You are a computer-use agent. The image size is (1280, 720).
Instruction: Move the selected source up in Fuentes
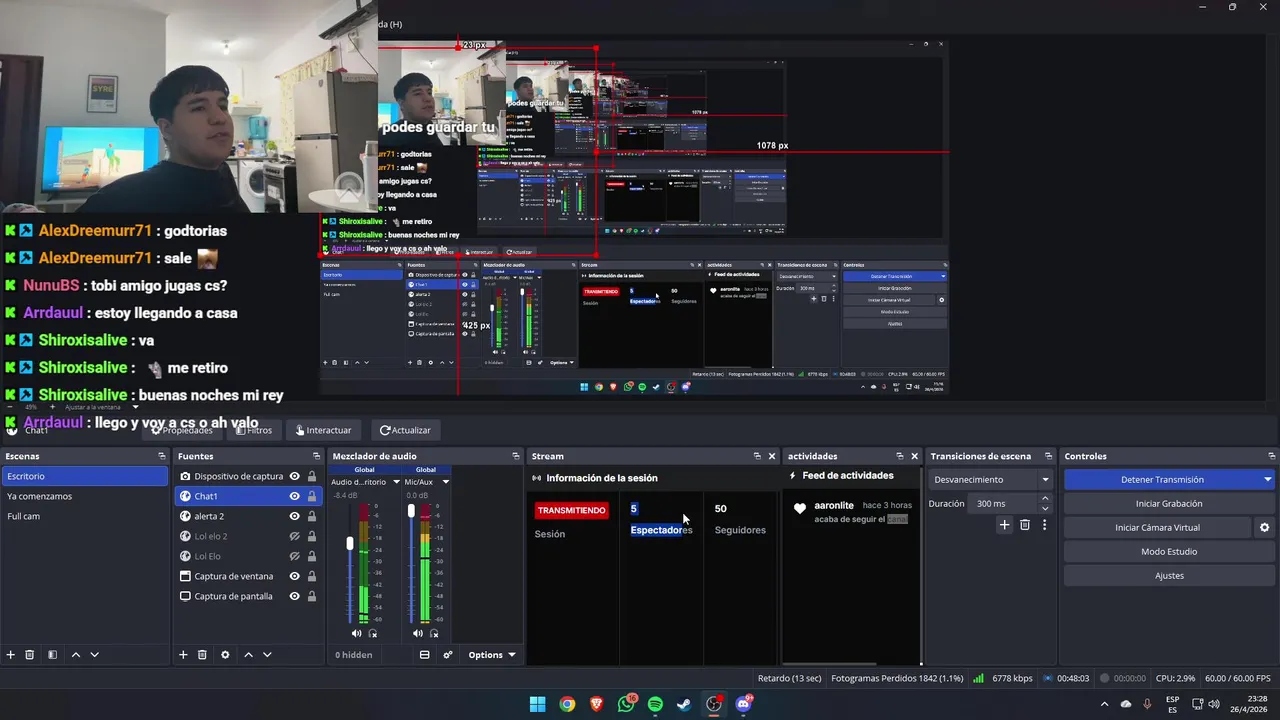pos(248,655)
